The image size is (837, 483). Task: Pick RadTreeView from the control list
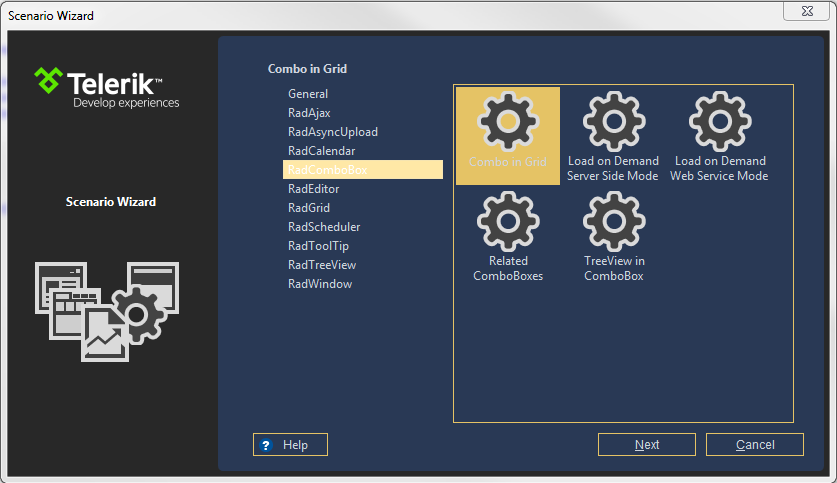pos(322,265)
